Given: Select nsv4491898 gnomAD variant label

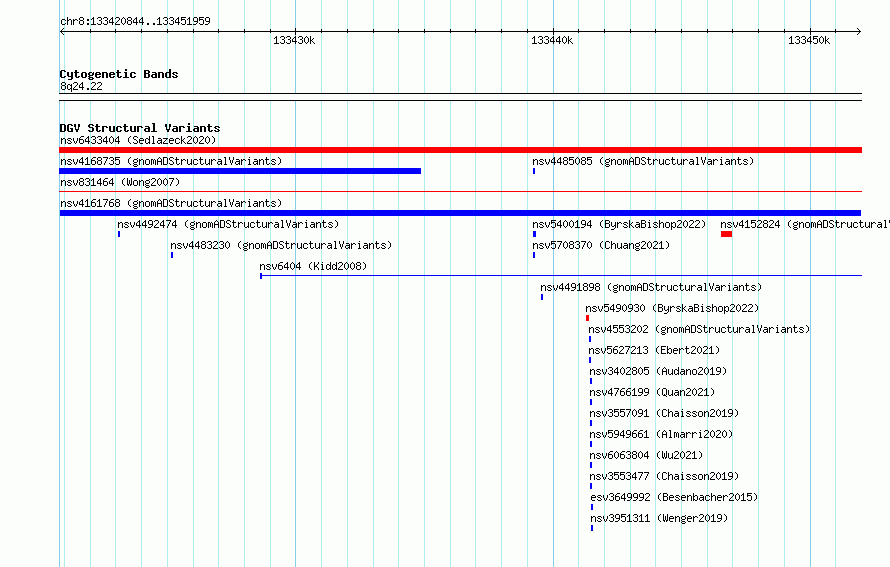Looking at the screenshot, I should coord(651,287).
